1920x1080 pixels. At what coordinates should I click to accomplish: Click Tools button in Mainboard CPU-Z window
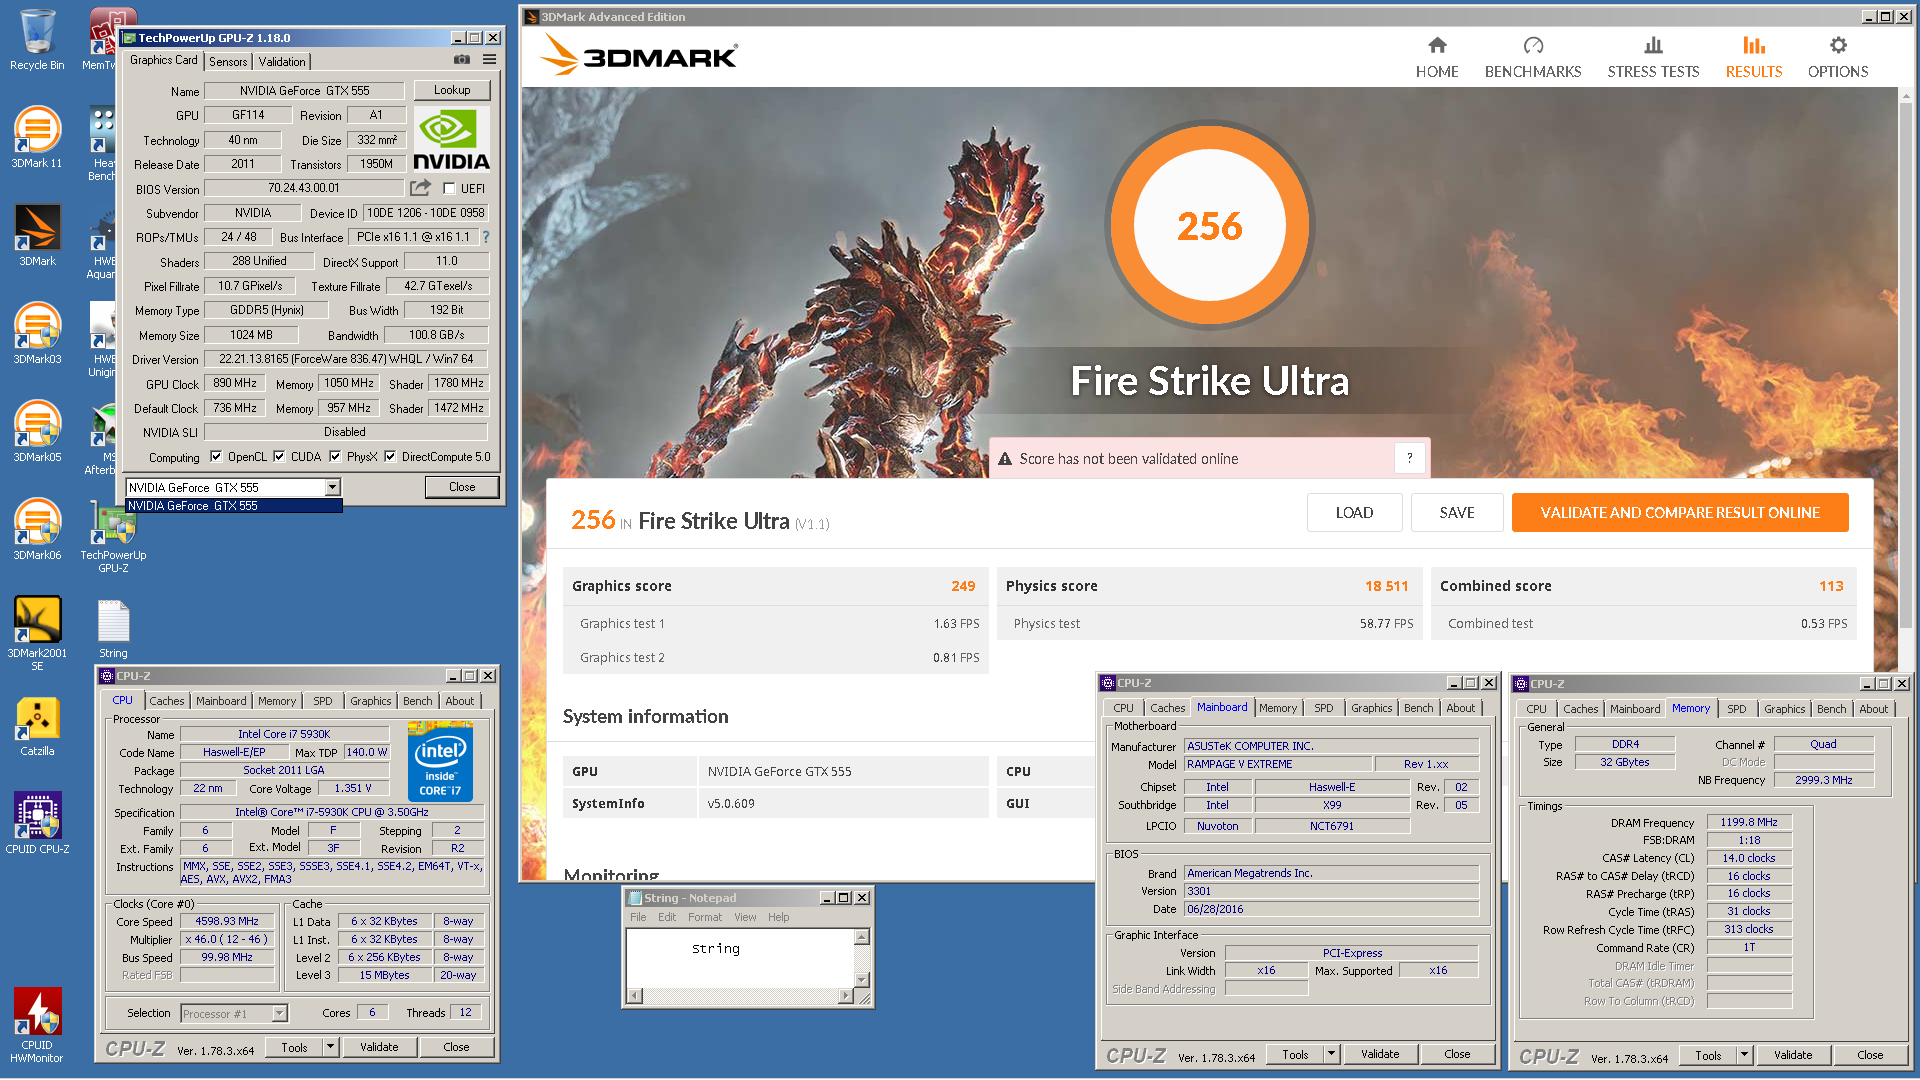(x=1295, y=1054)
